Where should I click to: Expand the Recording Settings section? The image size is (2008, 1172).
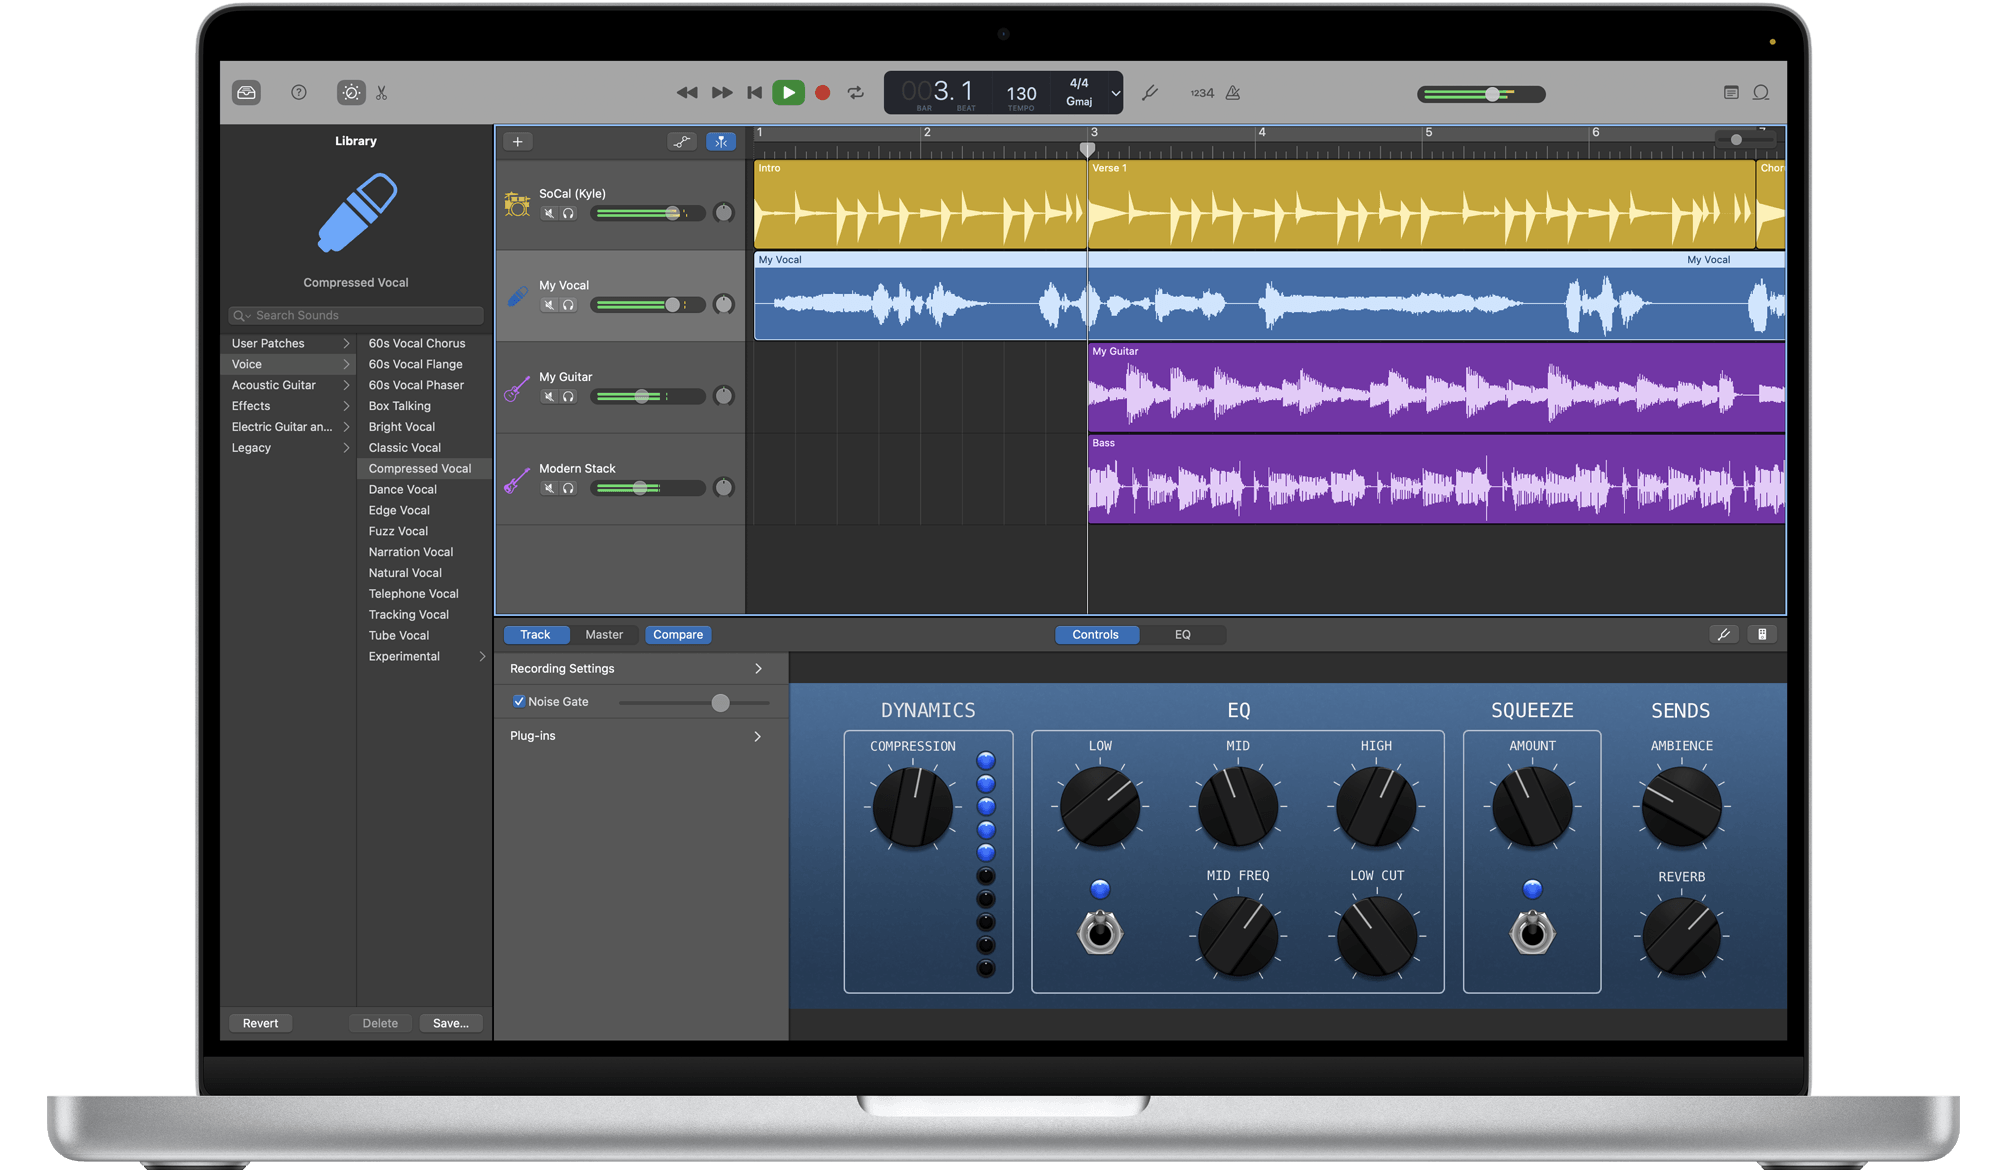[640, 668]
